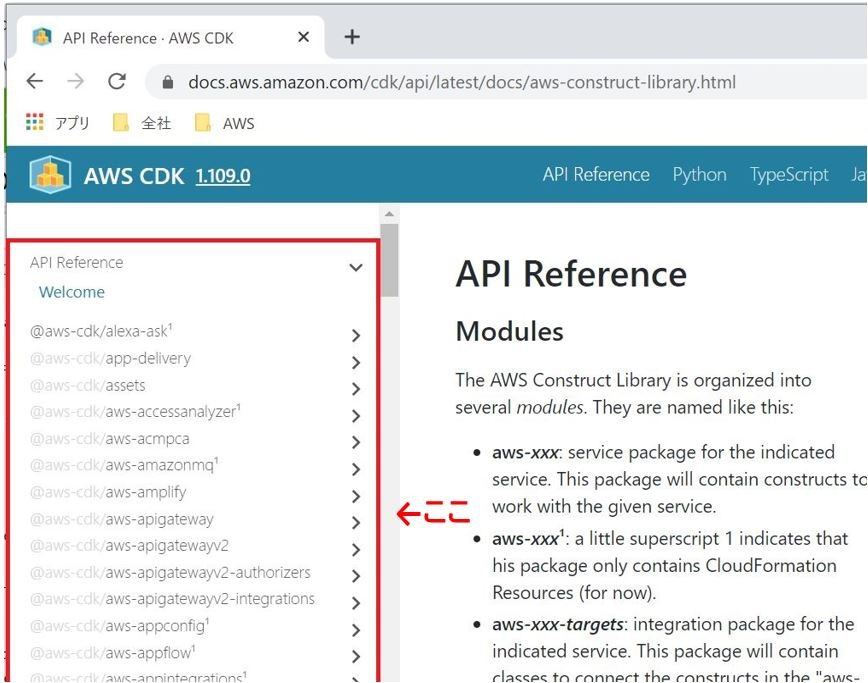
Task: Click the browser back arrow
Action: (x=35, y=81)
